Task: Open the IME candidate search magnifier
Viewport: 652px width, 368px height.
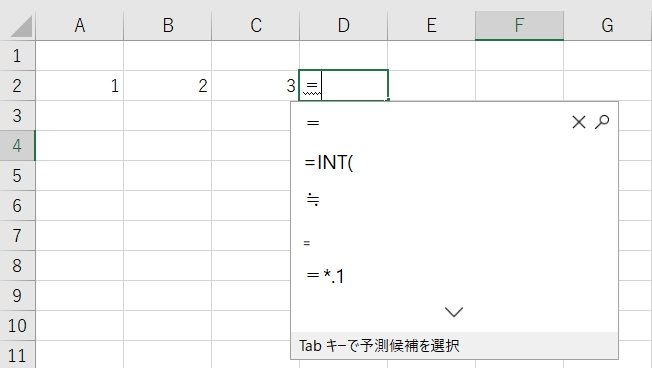Action: (602, 122)
